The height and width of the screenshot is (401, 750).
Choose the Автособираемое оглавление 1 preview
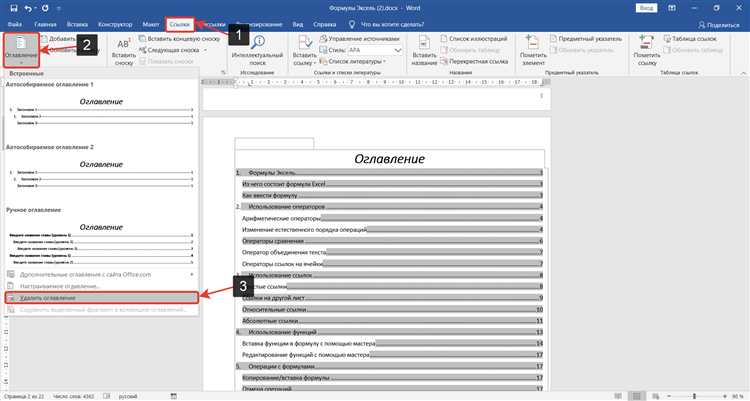pos(101,109)
